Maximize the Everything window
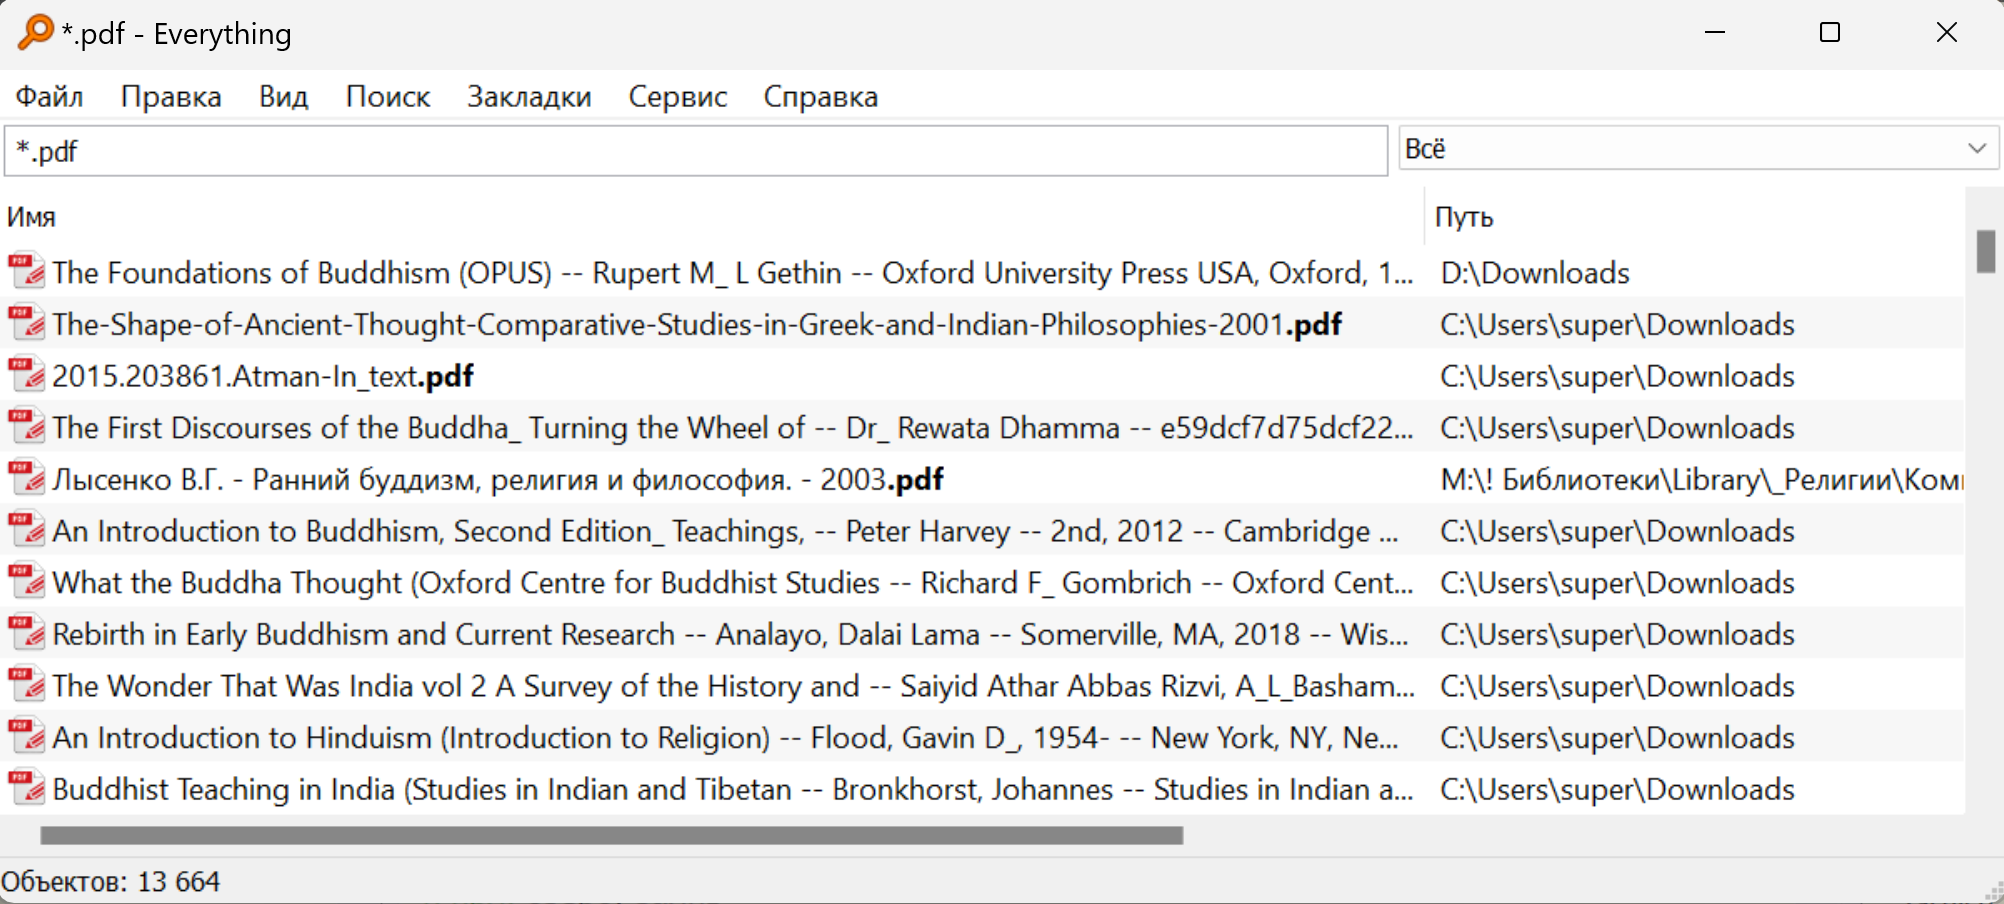The height and width of the screenshot is (904, 2004). (x=1830, y=32)
